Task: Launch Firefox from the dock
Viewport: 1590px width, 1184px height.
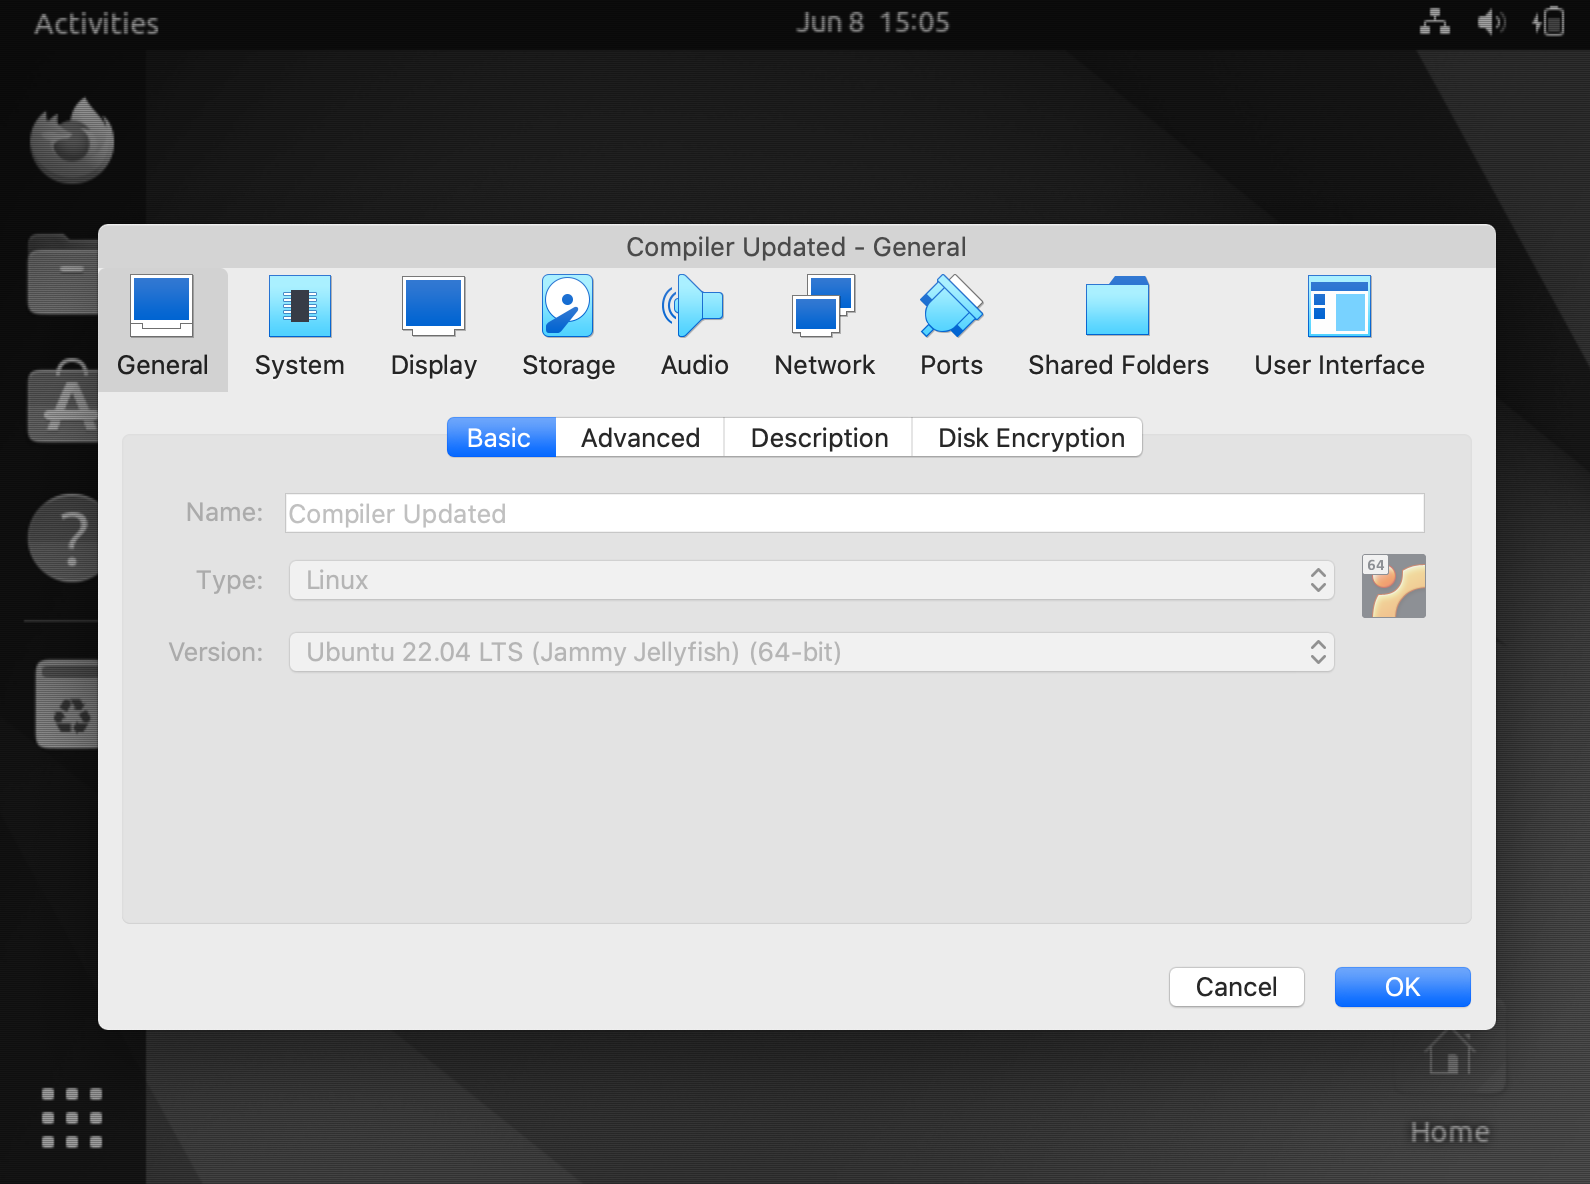Action: tap(72, 141)
